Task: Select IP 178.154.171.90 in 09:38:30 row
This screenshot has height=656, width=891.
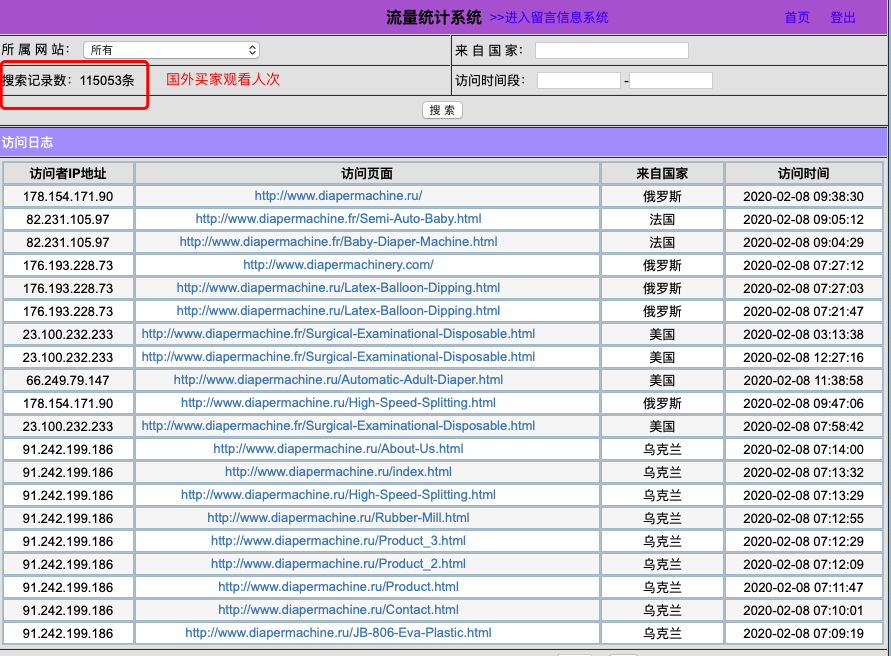Action: (68, 197)
